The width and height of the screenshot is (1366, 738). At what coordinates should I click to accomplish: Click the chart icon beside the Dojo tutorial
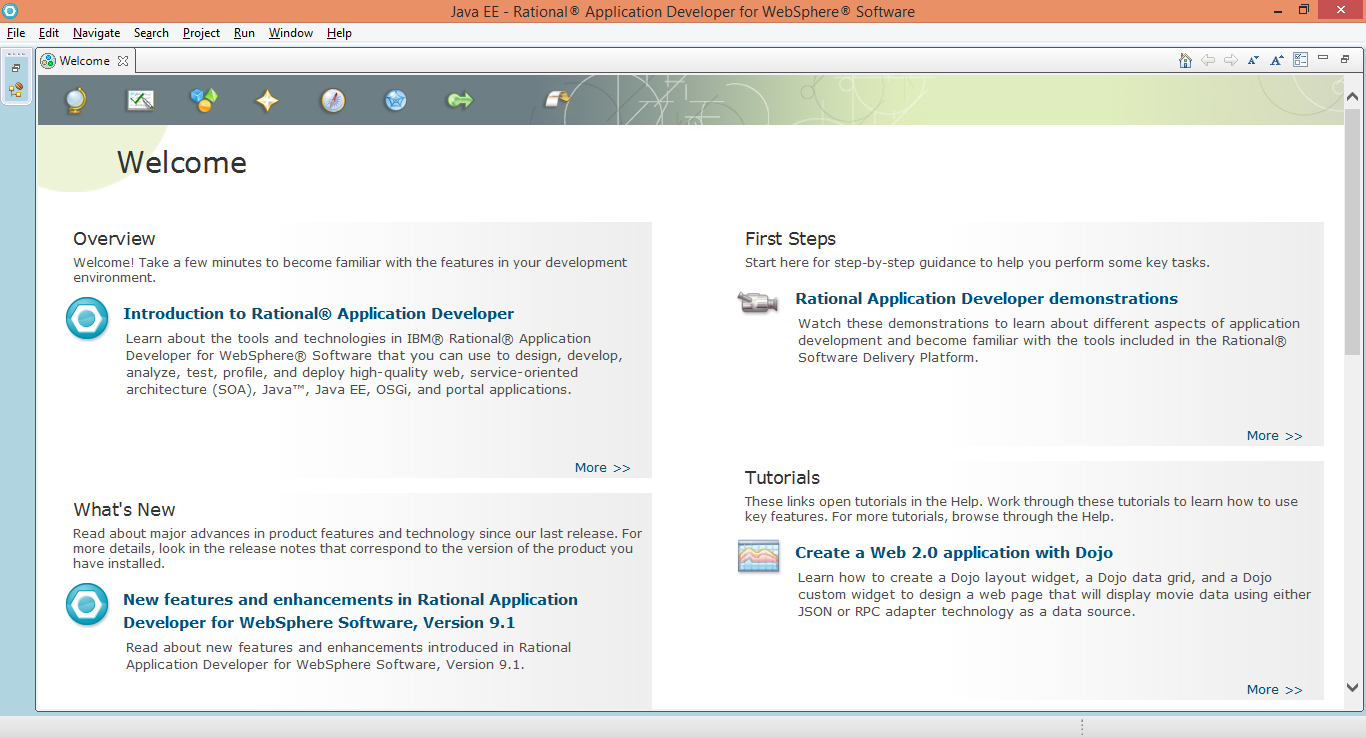[x=758, y=555]
